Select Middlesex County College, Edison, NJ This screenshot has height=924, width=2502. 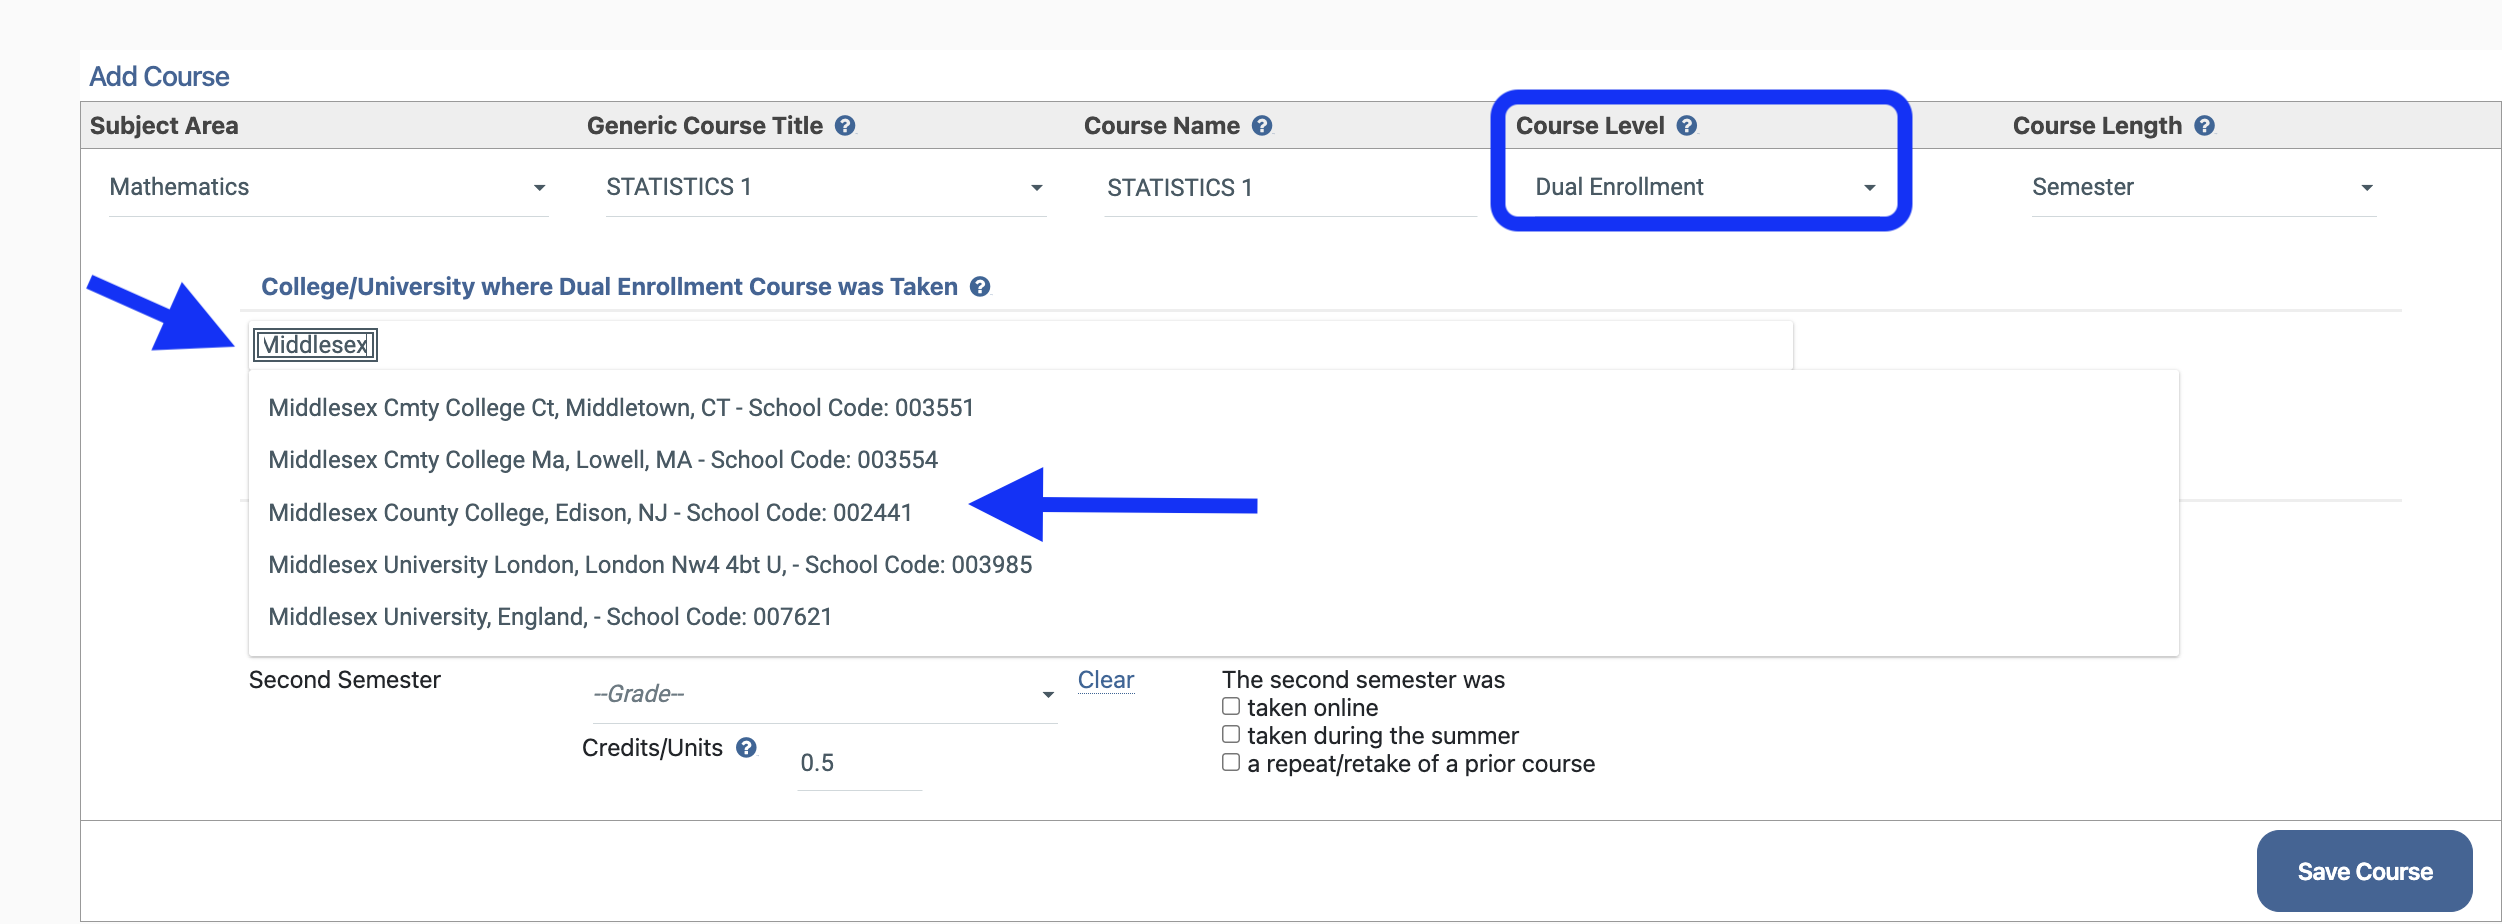click(x=590, y=513)
